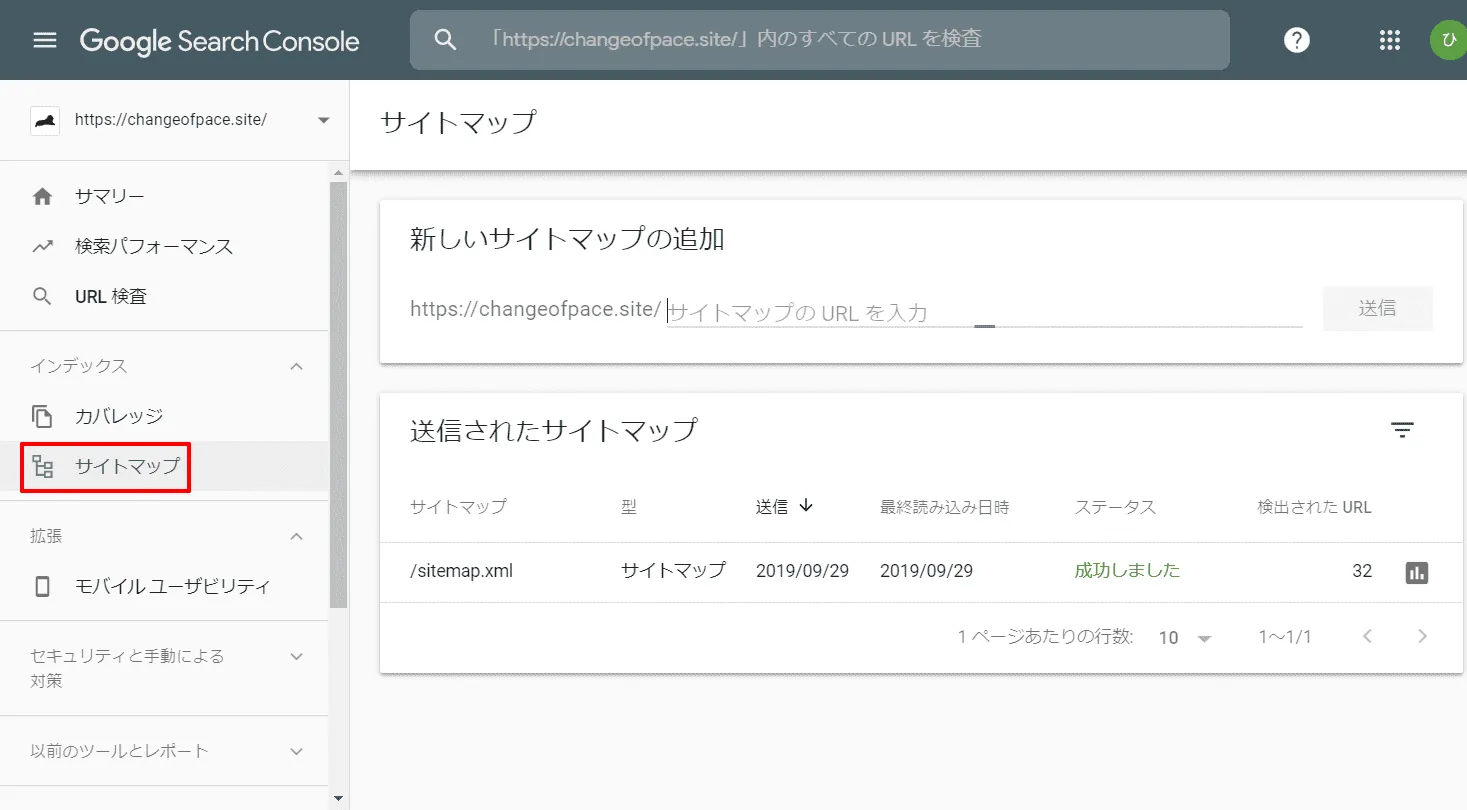The height and width of the screenshot is (810, 1467).
Task: Expand 以前のツールとレポート
Action: (296, 751)
